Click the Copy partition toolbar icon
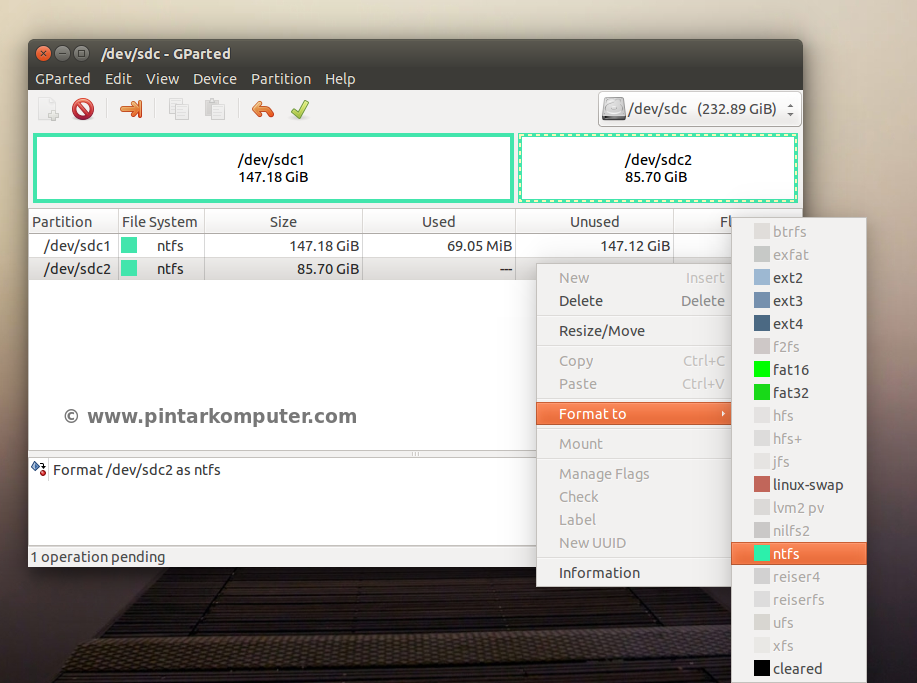This screenshot has width=917, height=683. click(x=179, y=109)
